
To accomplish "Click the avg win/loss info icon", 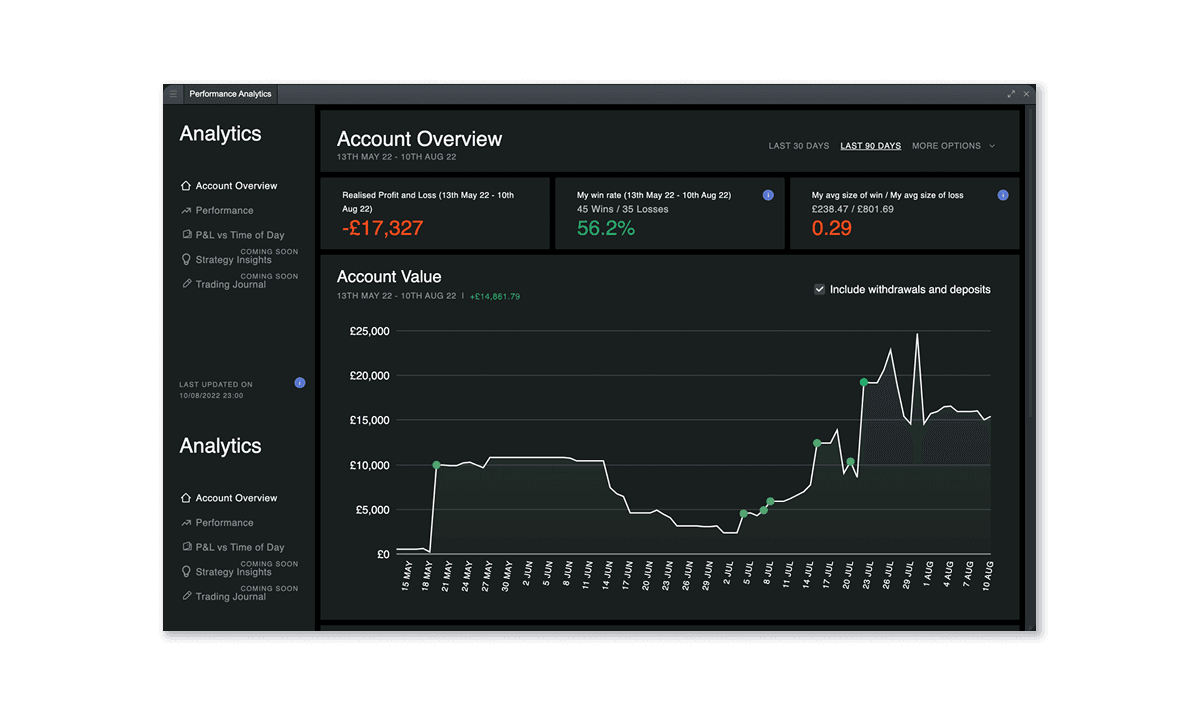I will (1003, 195).
